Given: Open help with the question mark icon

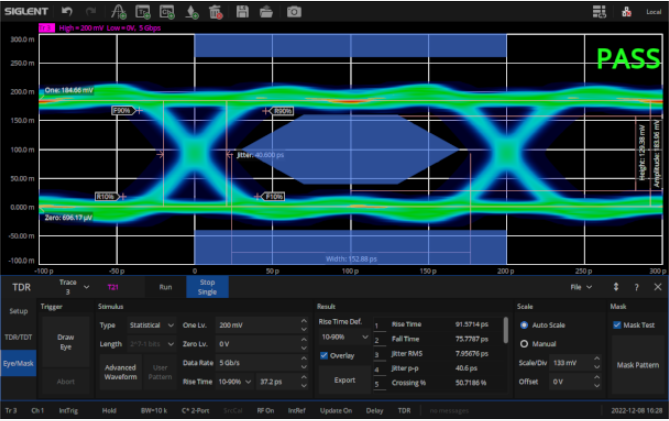Looking at the screenshot, I should pyautogui.click(x=637, y=287).
